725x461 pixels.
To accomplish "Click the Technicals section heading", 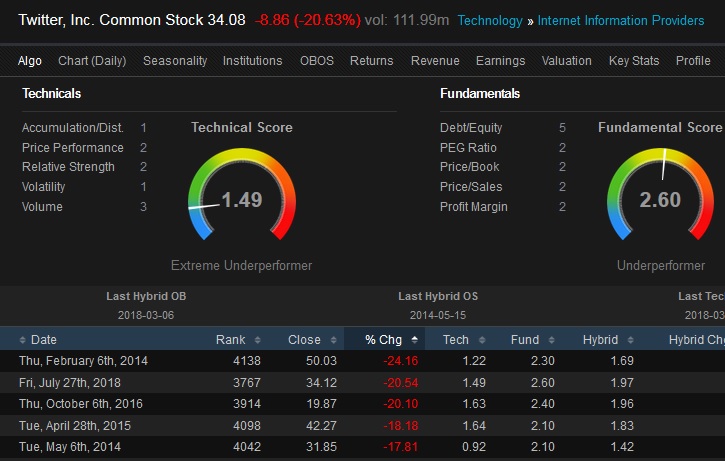I will 51,93.
